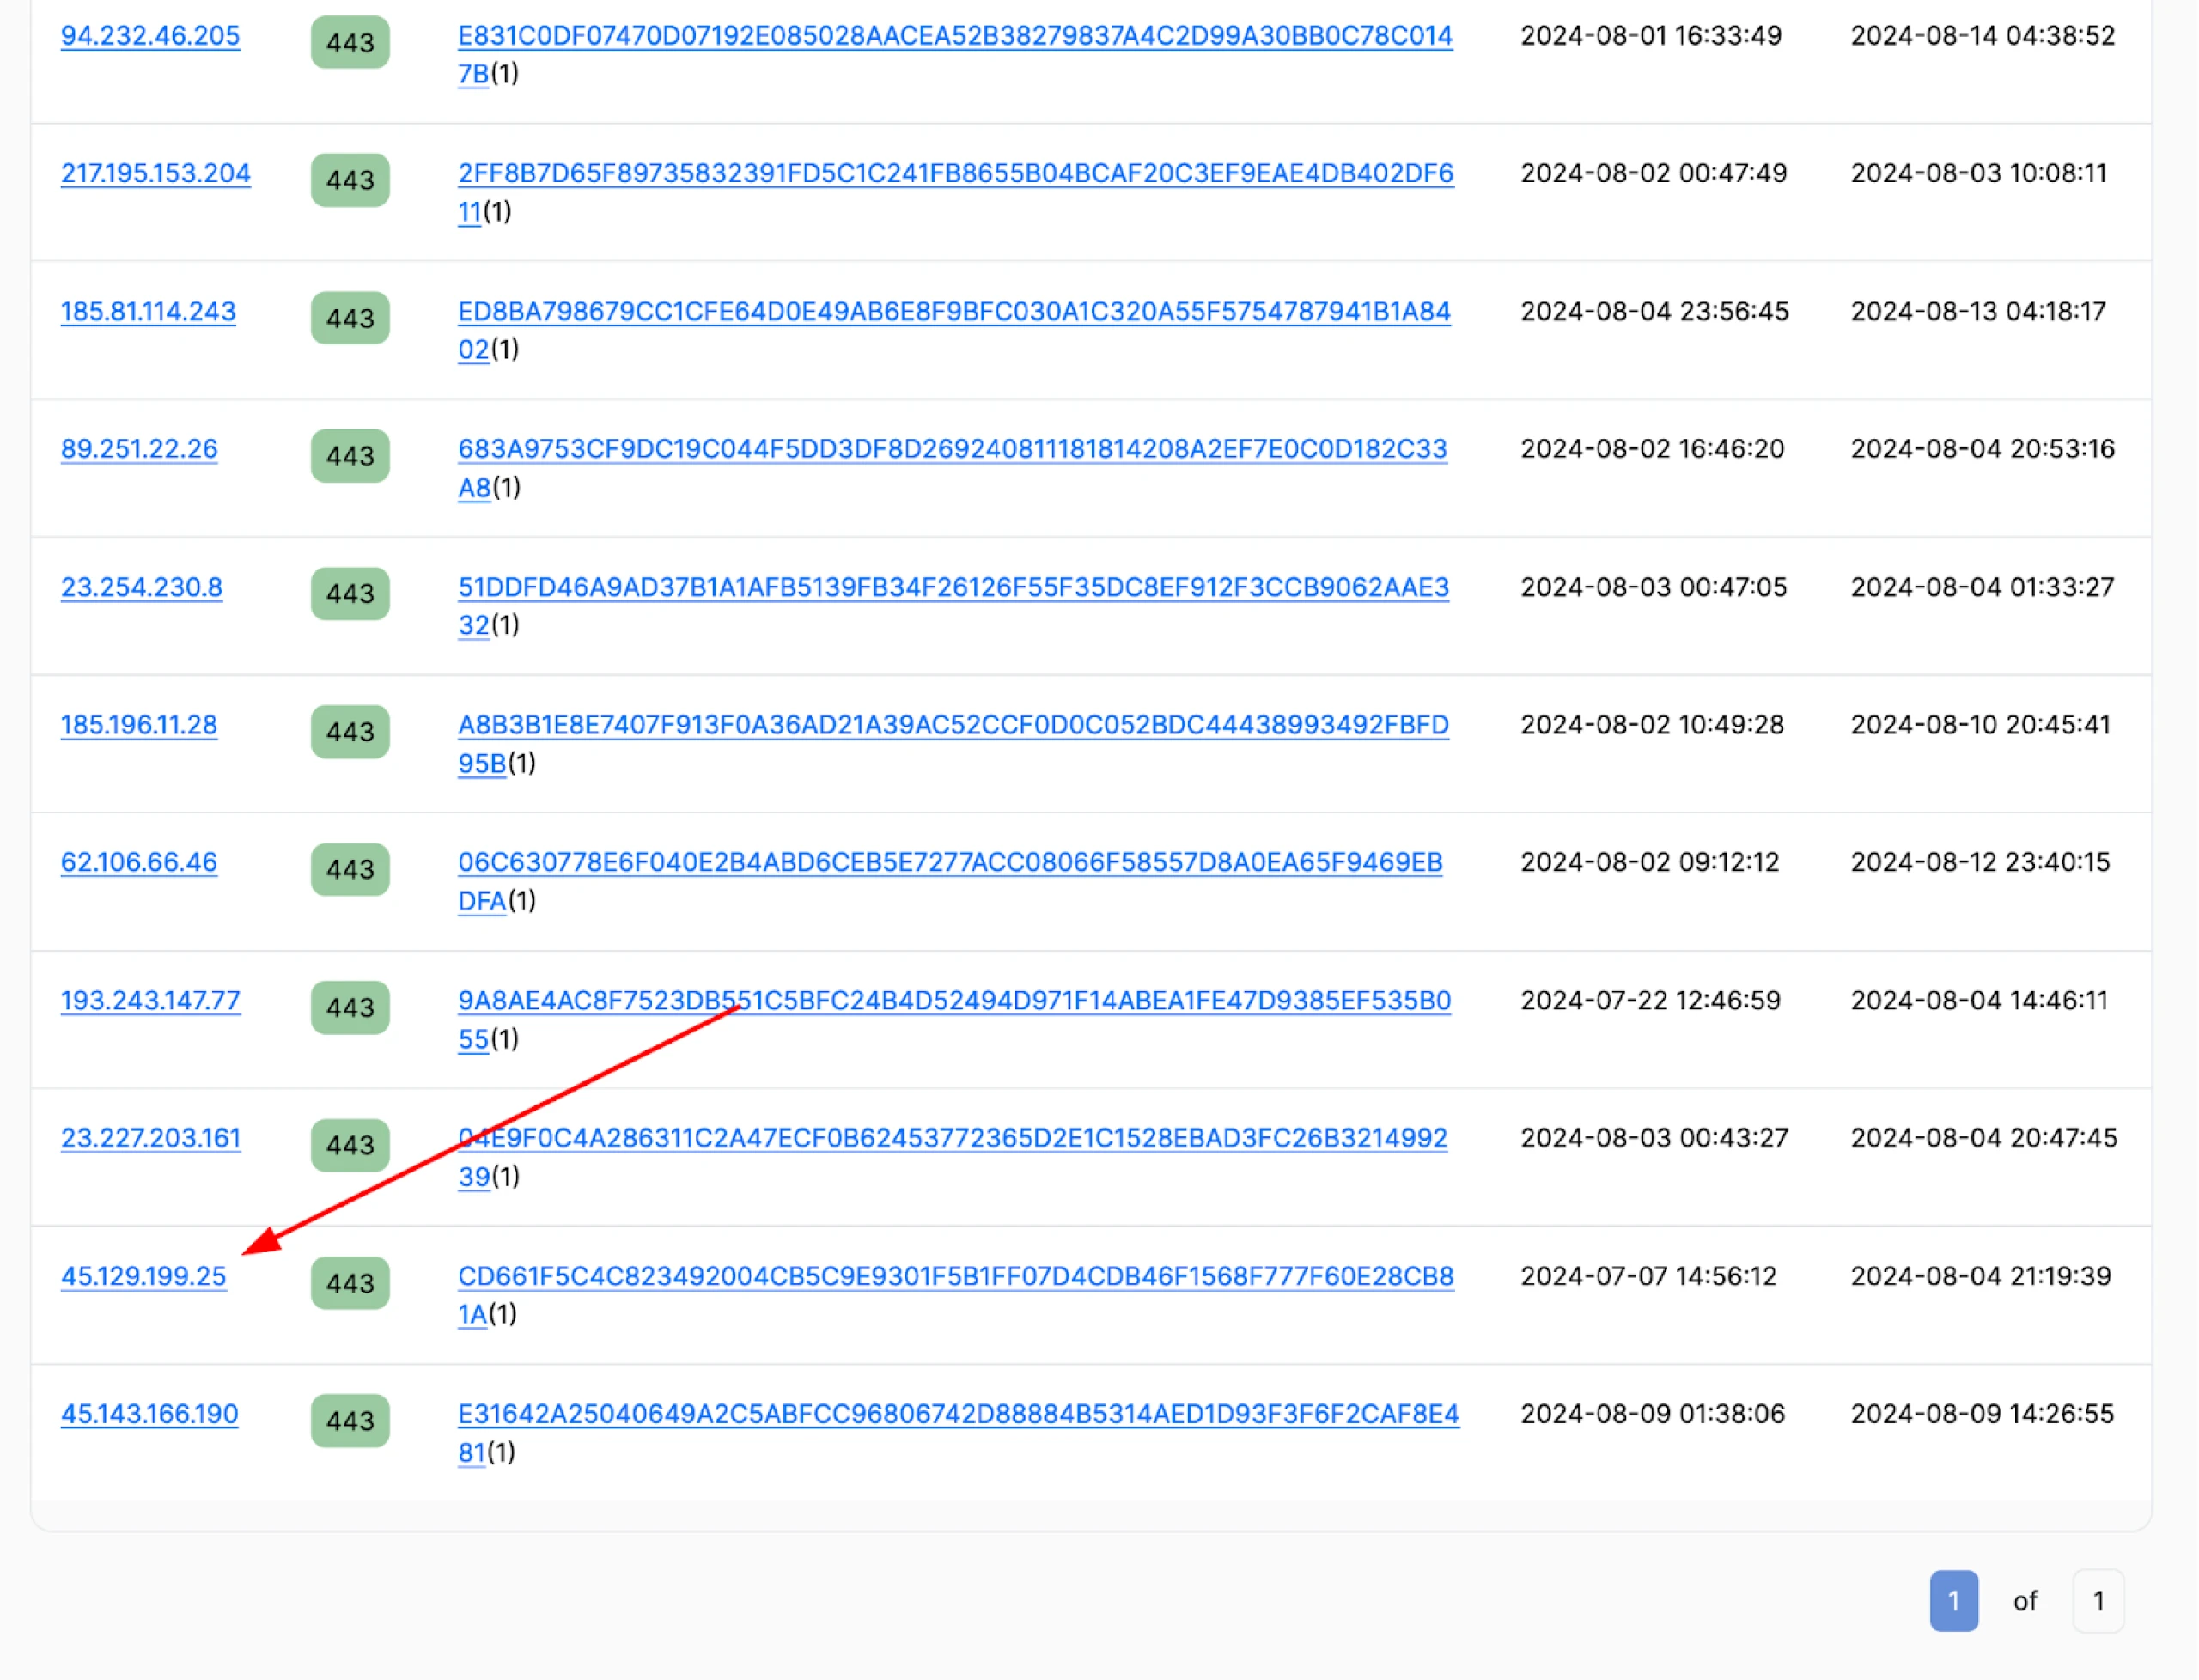This screenshot has height=1680, width=2199.
Task: Click port 443 badge for 45.129.199.25
Action: 350,1284
